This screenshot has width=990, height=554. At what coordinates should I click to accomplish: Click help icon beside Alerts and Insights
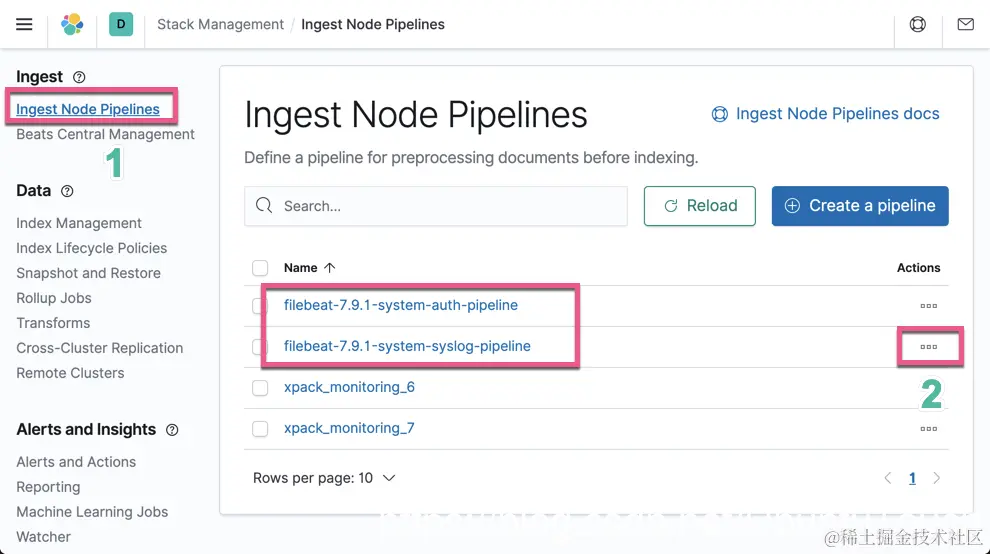point(172,430)
